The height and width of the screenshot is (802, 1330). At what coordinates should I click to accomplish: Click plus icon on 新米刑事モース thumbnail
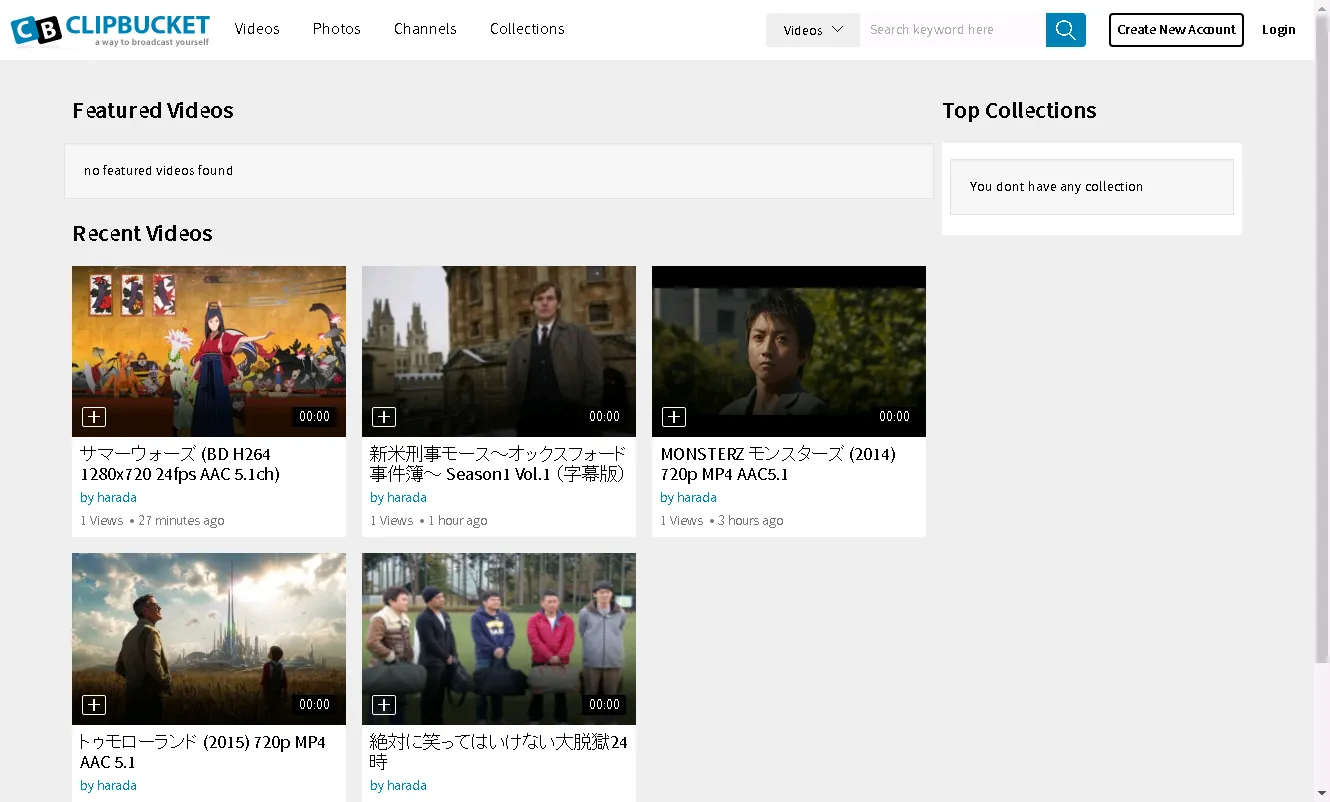pyautogui.click(x=384, y=417)
